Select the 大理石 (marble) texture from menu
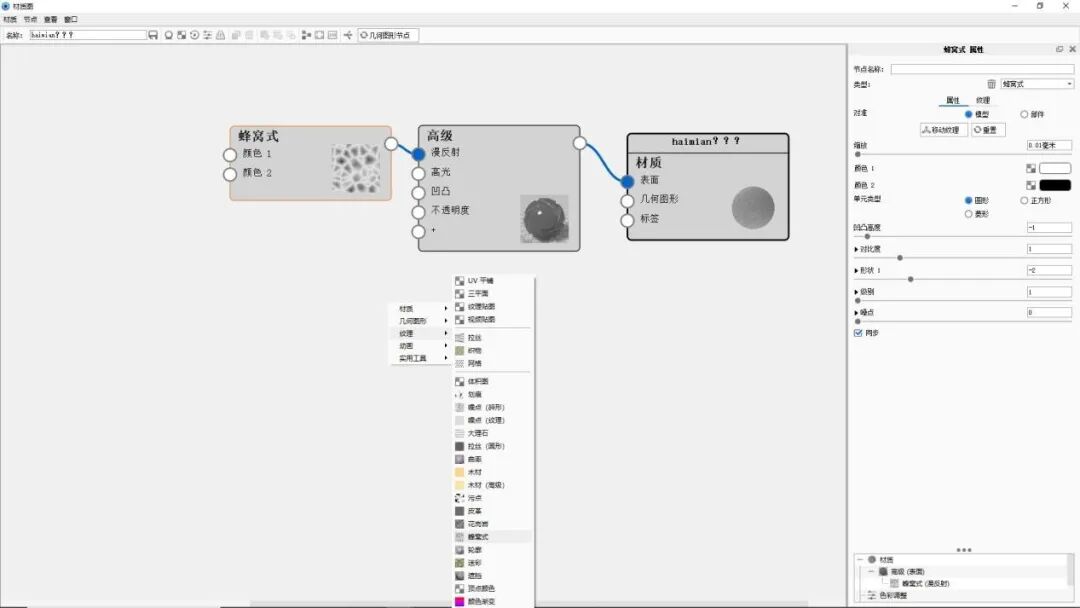The width and height of the screenshot is (1080, 608). click(477, 433)
